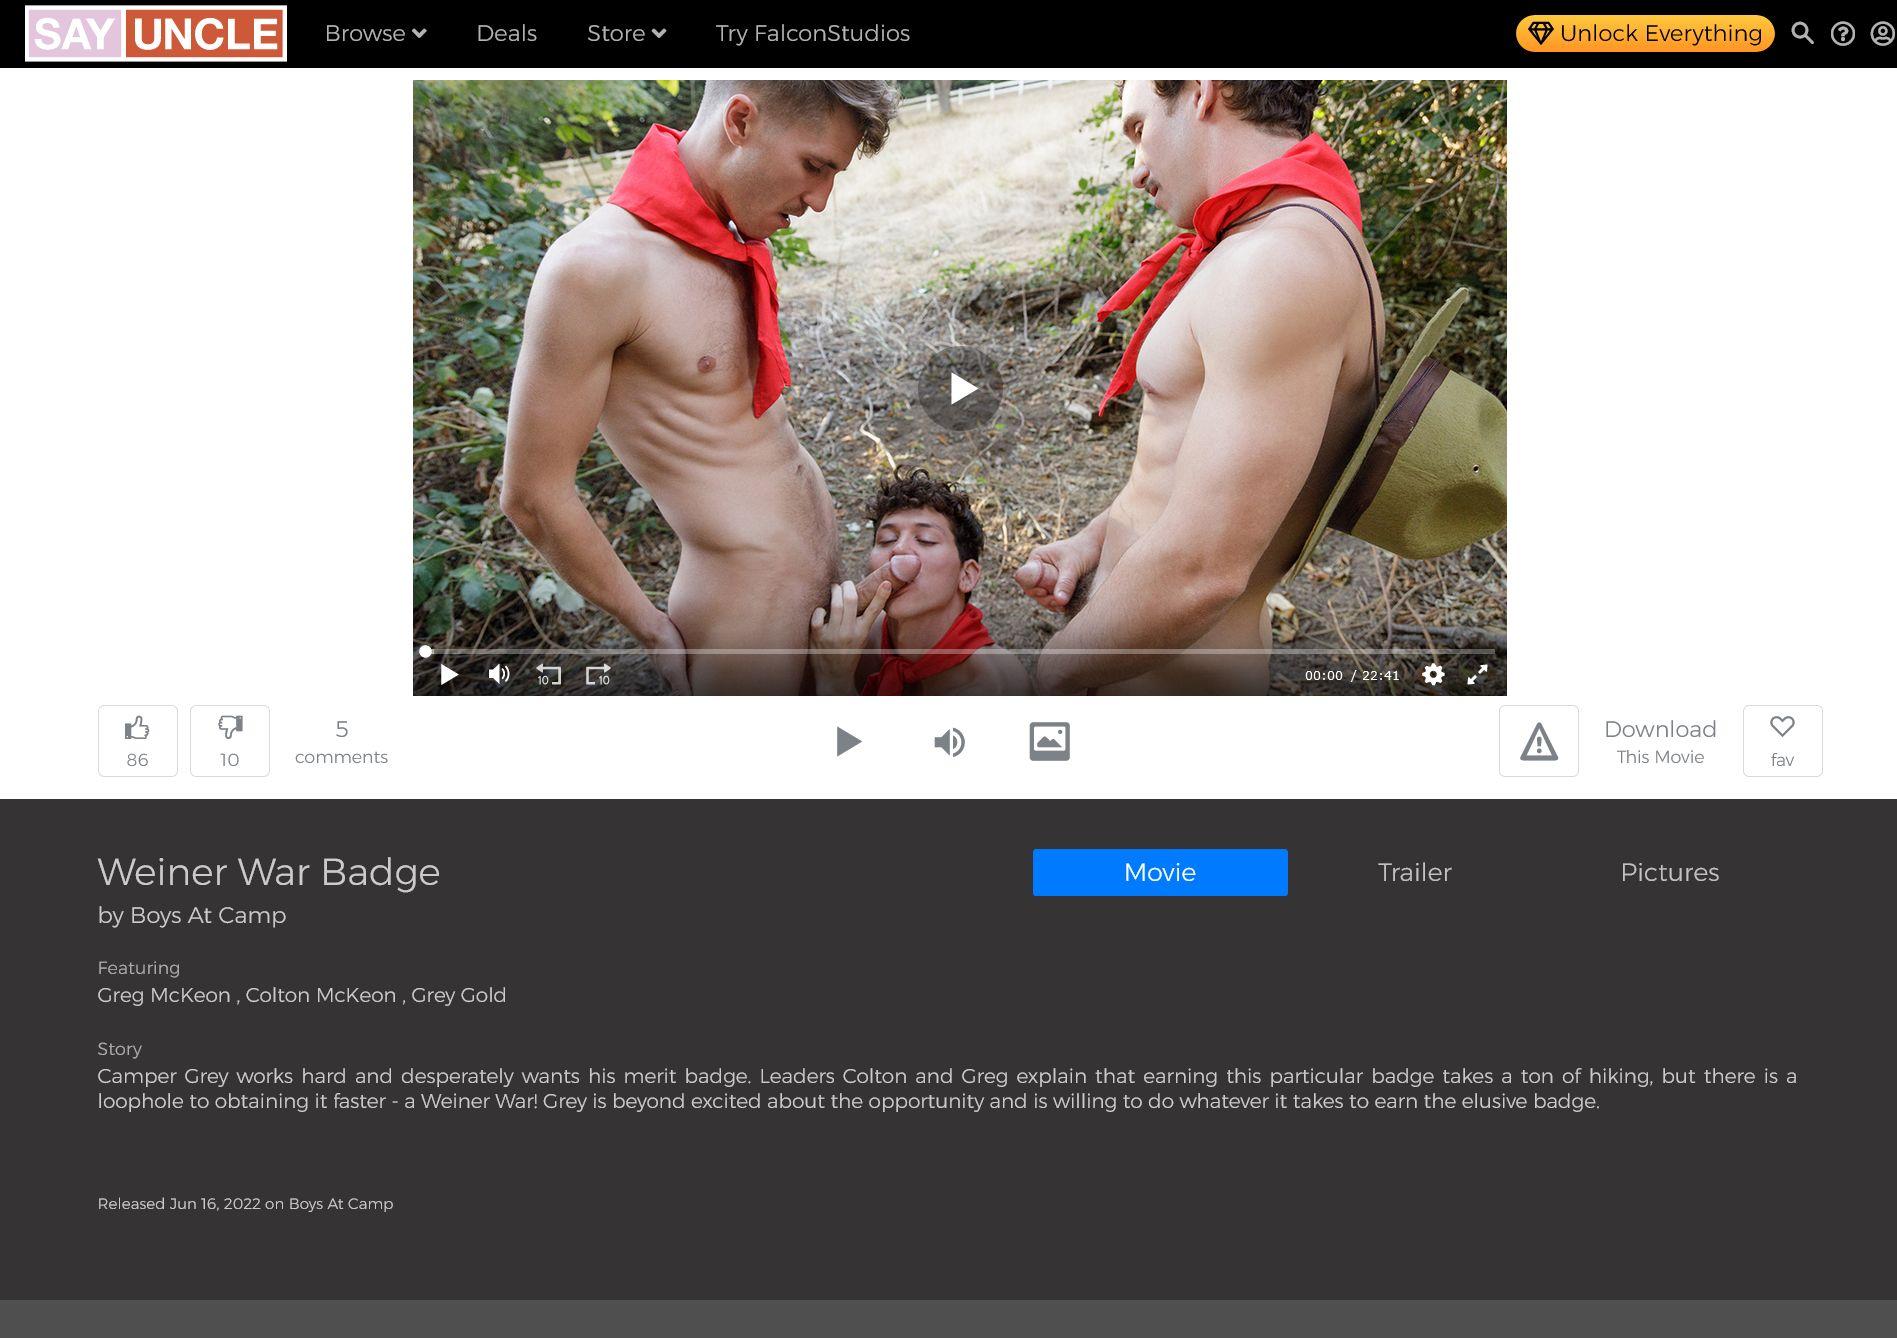Image resolution: width=1897 pixels, height=1338 pixels.
Task: Click the Unlock Everything button
Action: click(x=1645, y=34)
